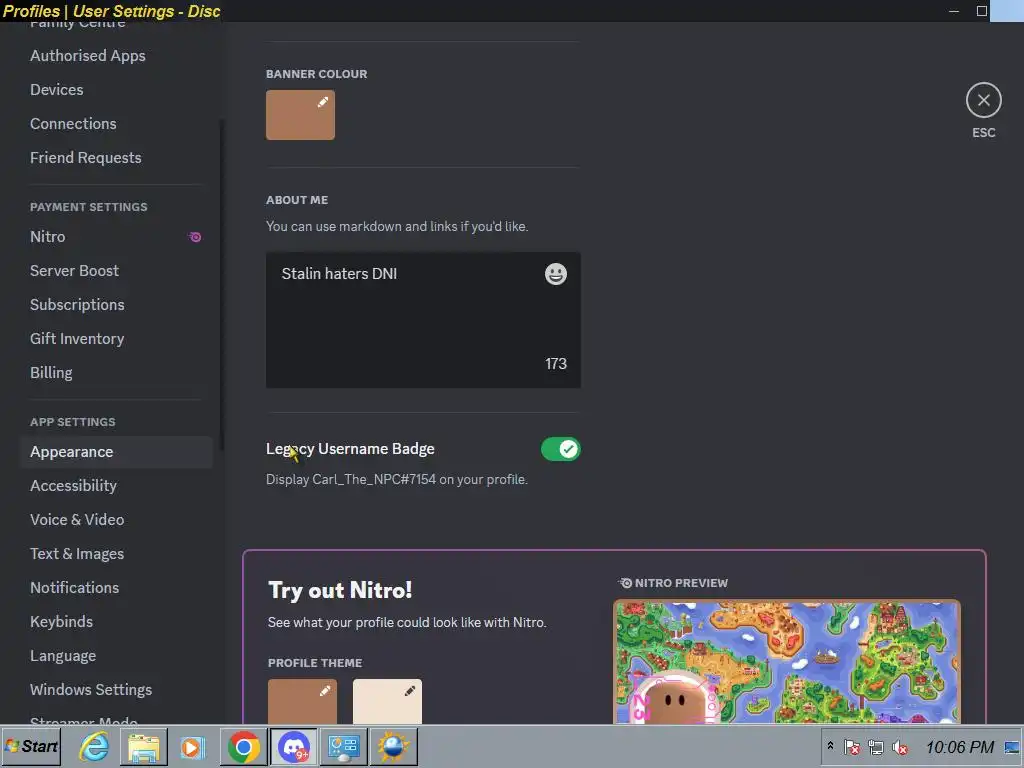
Task: Open Keybinds settings
Action: click(x=61, y=621)
